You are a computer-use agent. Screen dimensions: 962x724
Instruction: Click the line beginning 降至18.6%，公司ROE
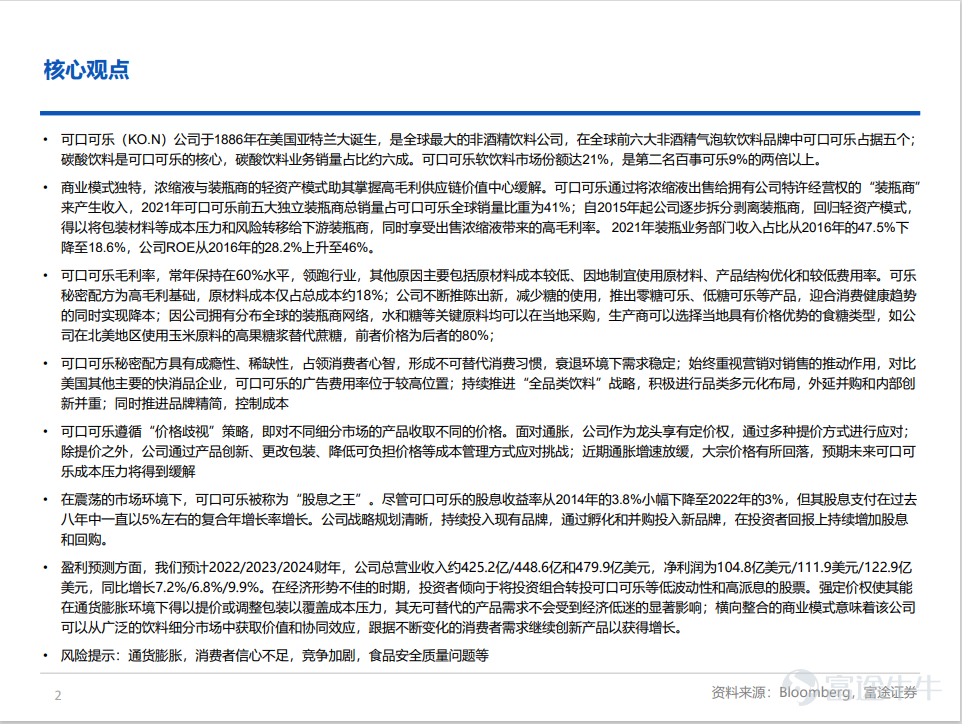[x=218, y=248]
